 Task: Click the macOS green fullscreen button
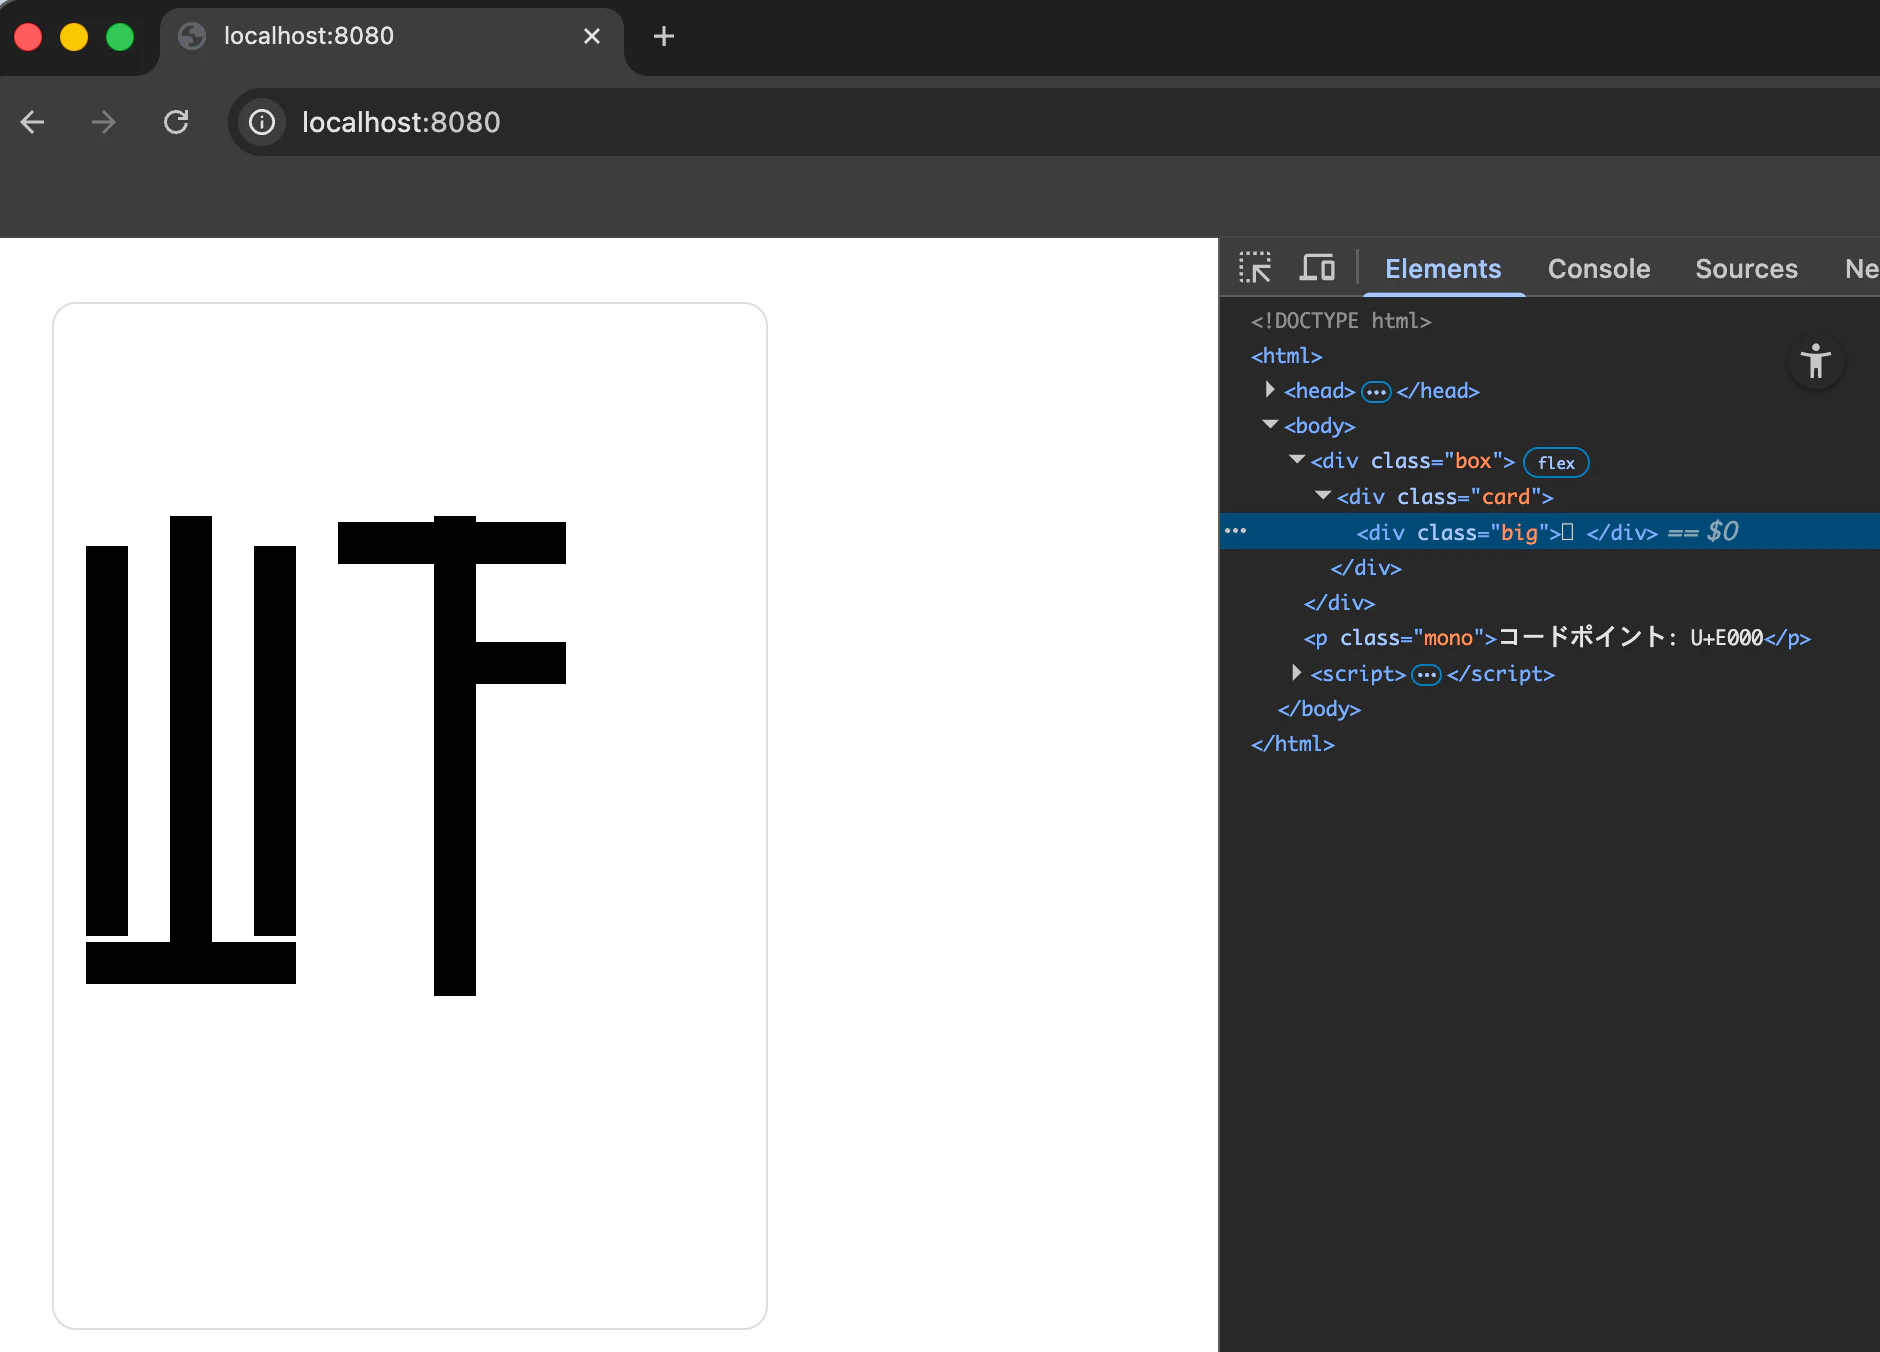120,37
